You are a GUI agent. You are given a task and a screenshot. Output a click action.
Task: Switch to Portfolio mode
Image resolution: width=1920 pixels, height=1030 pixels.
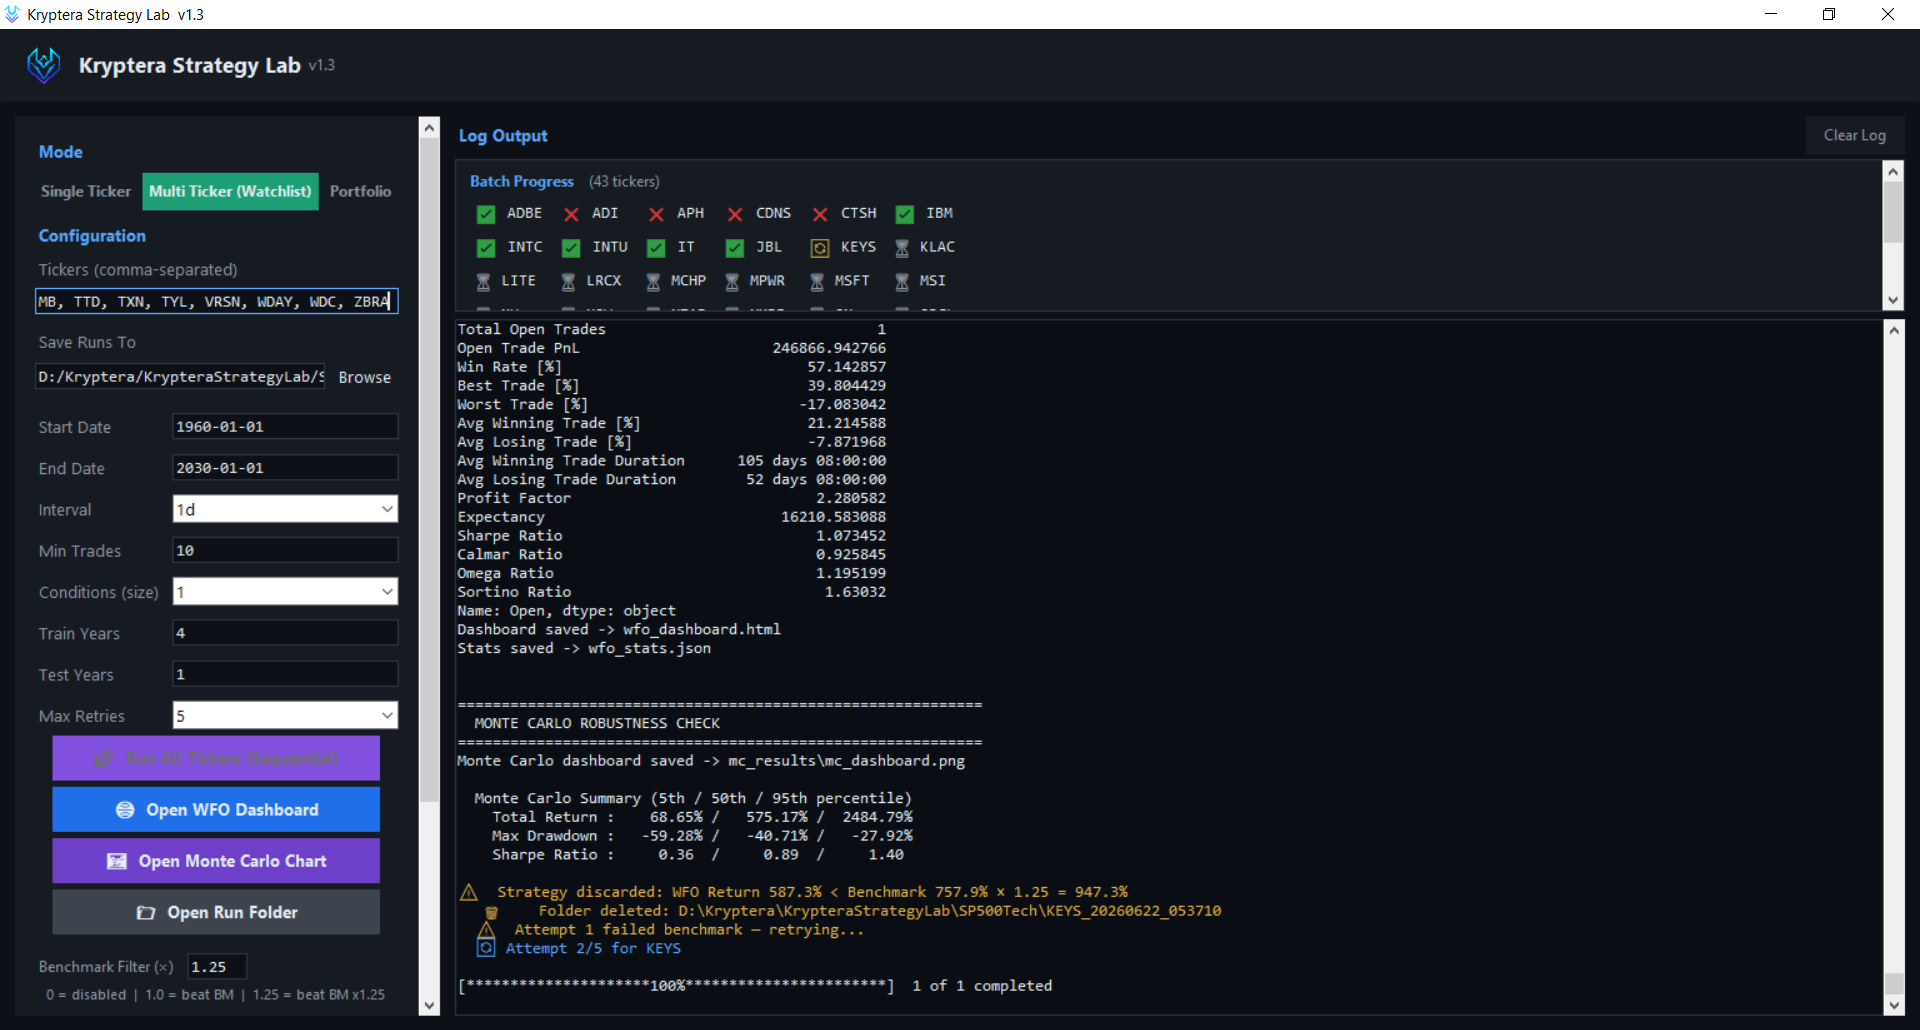pos(360,191)
